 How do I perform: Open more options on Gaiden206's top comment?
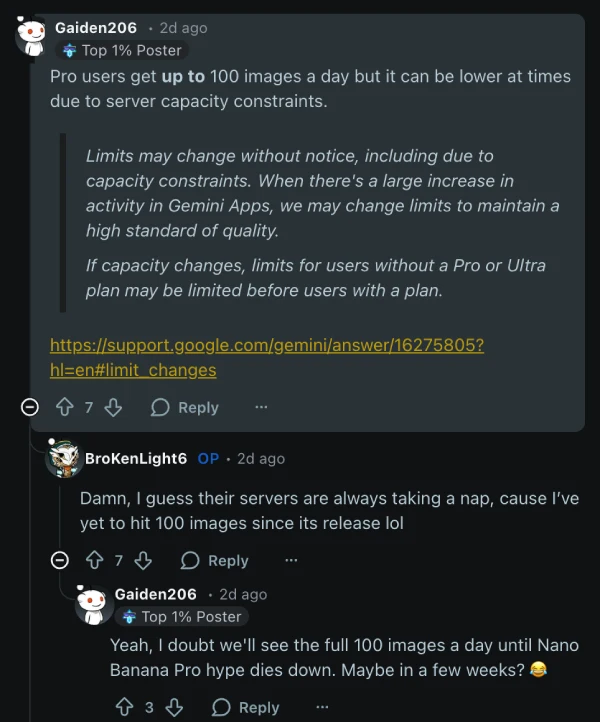tap(261, 408)
